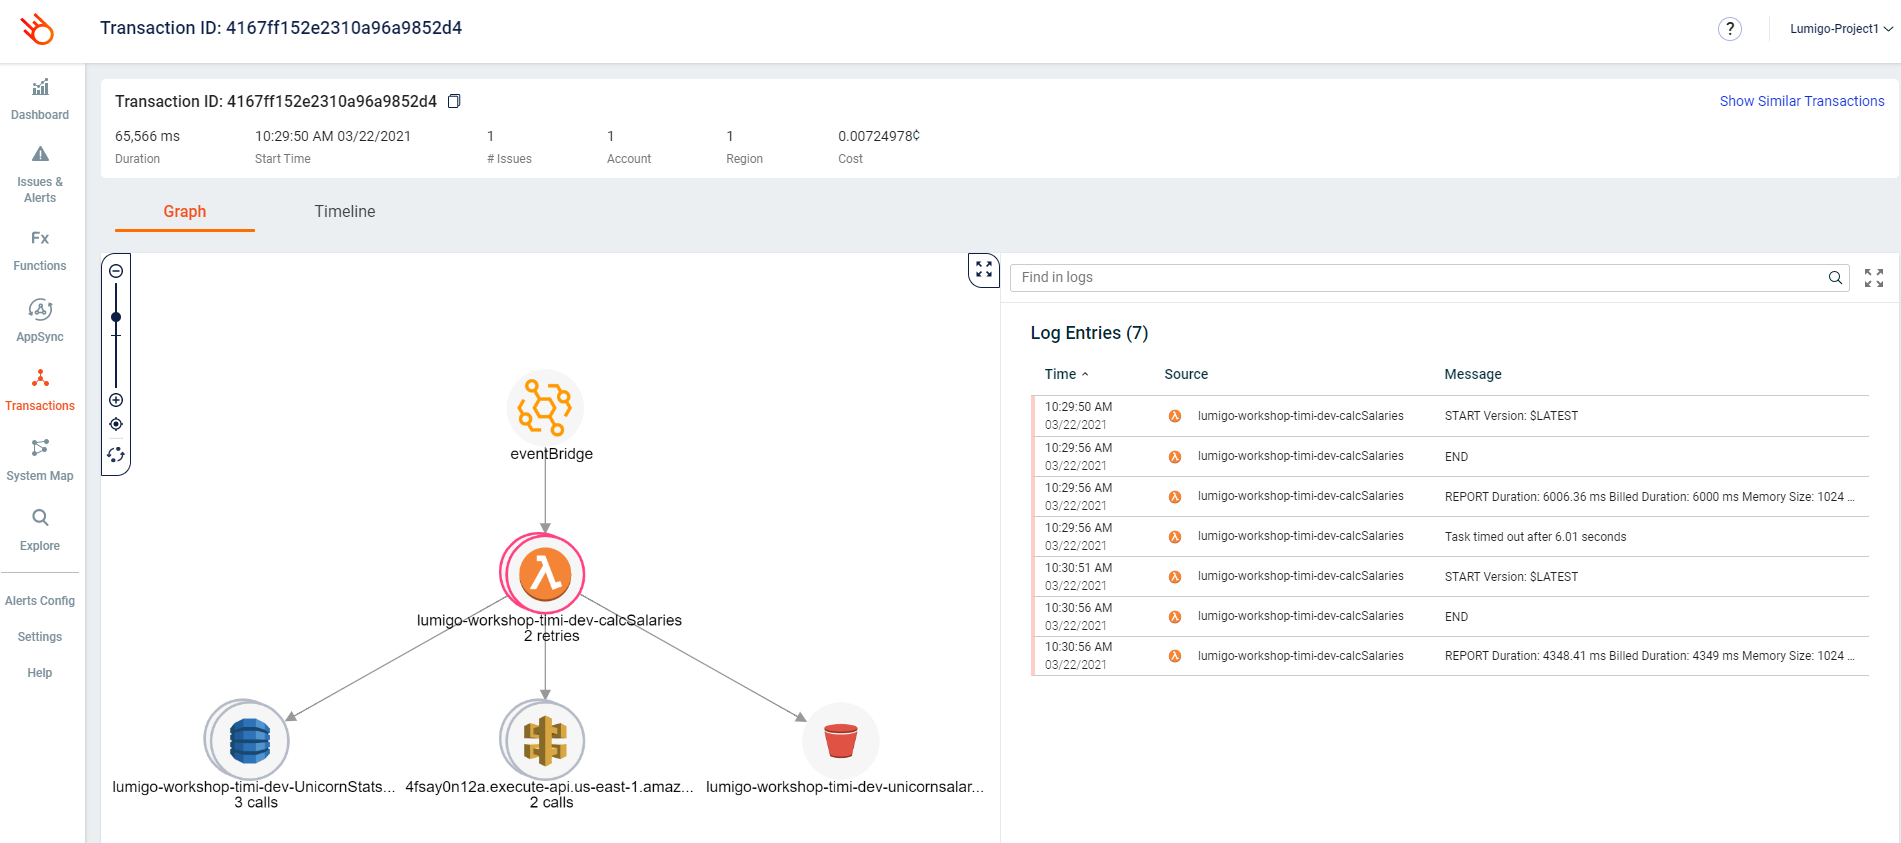1901x843 pixels.
Task: Click the Lumigo logo icon
Action: 37,29
